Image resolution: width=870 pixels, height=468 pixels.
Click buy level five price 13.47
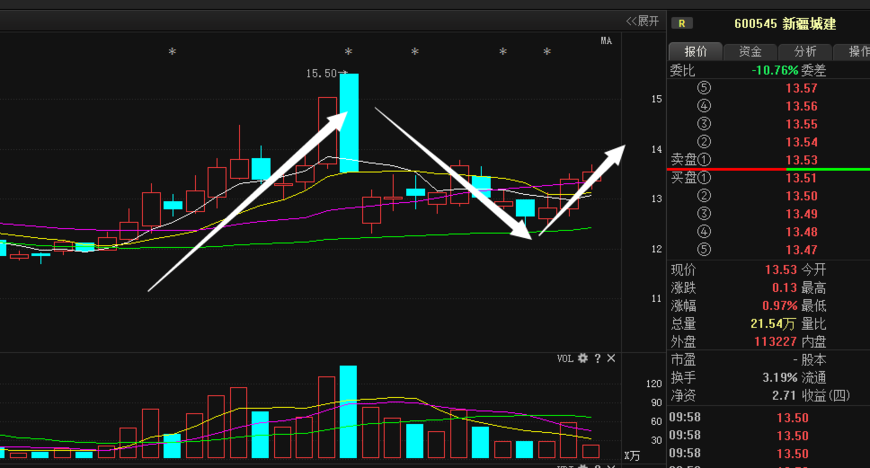coord(801,250)
